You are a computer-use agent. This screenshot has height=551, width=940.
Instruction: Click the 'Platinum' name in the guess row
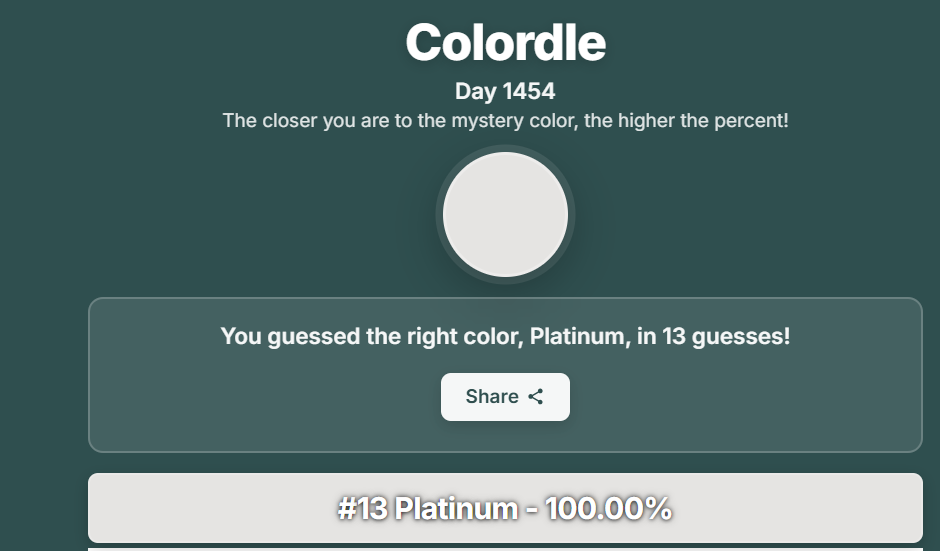[456, 509]
